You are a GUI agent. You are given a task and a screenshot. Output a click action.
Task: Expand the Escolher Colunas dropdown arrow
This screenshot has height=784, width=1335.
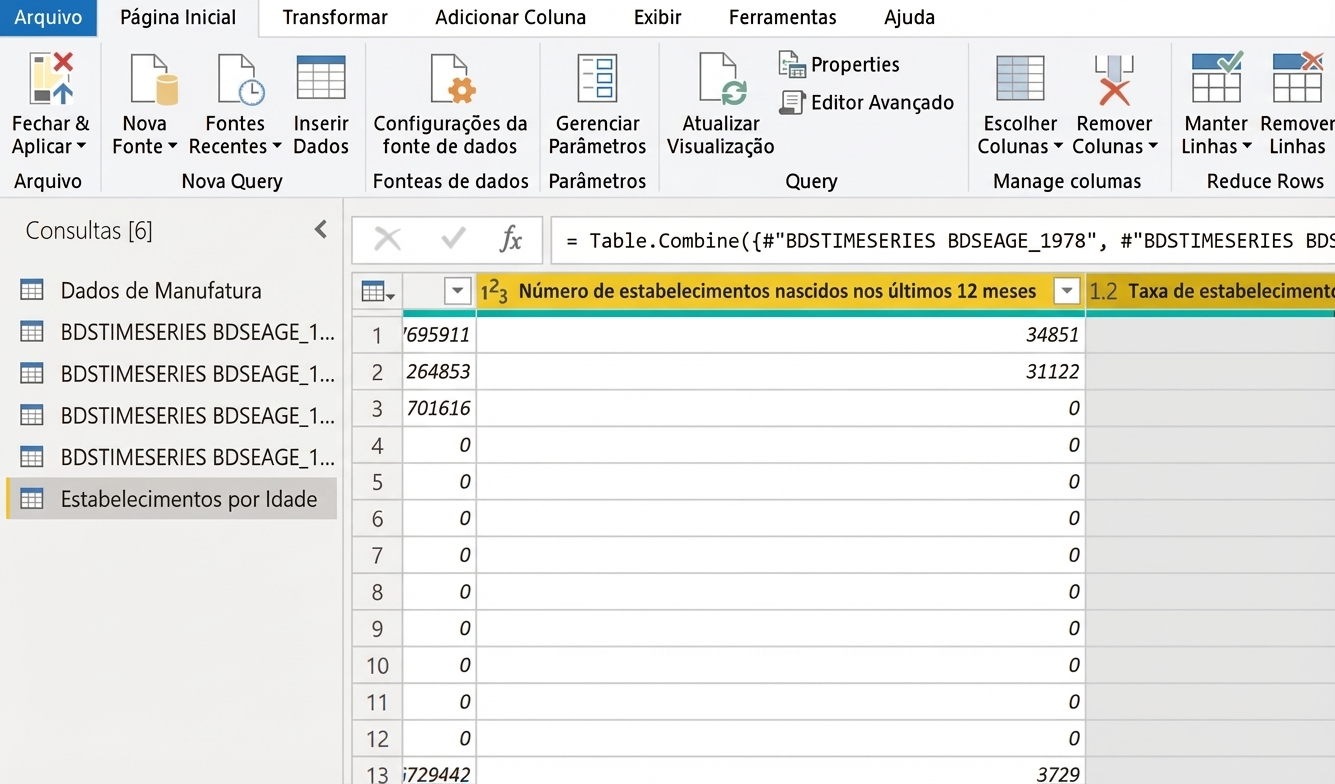pyautogui.click(x=1057, y=147)
